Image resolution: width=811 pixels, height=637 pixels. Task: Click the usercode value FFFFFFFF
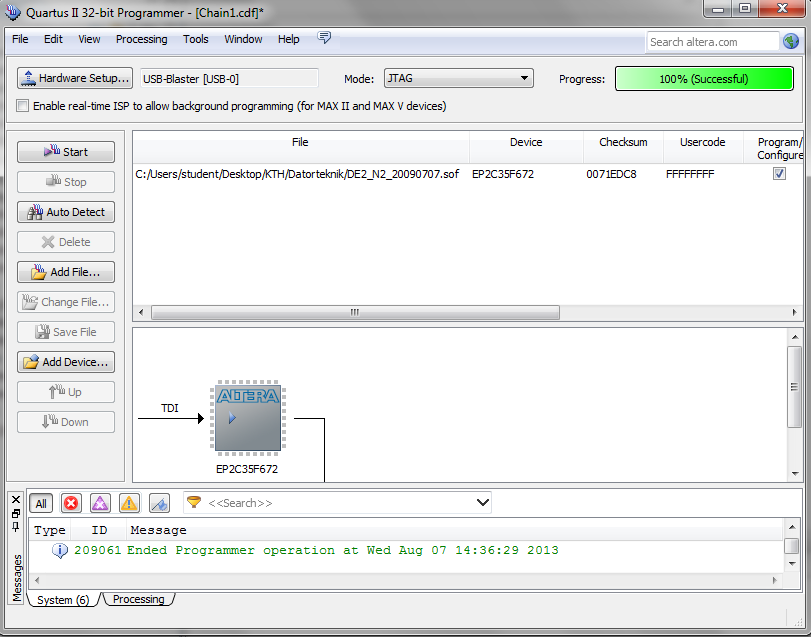tap(690, 174)
